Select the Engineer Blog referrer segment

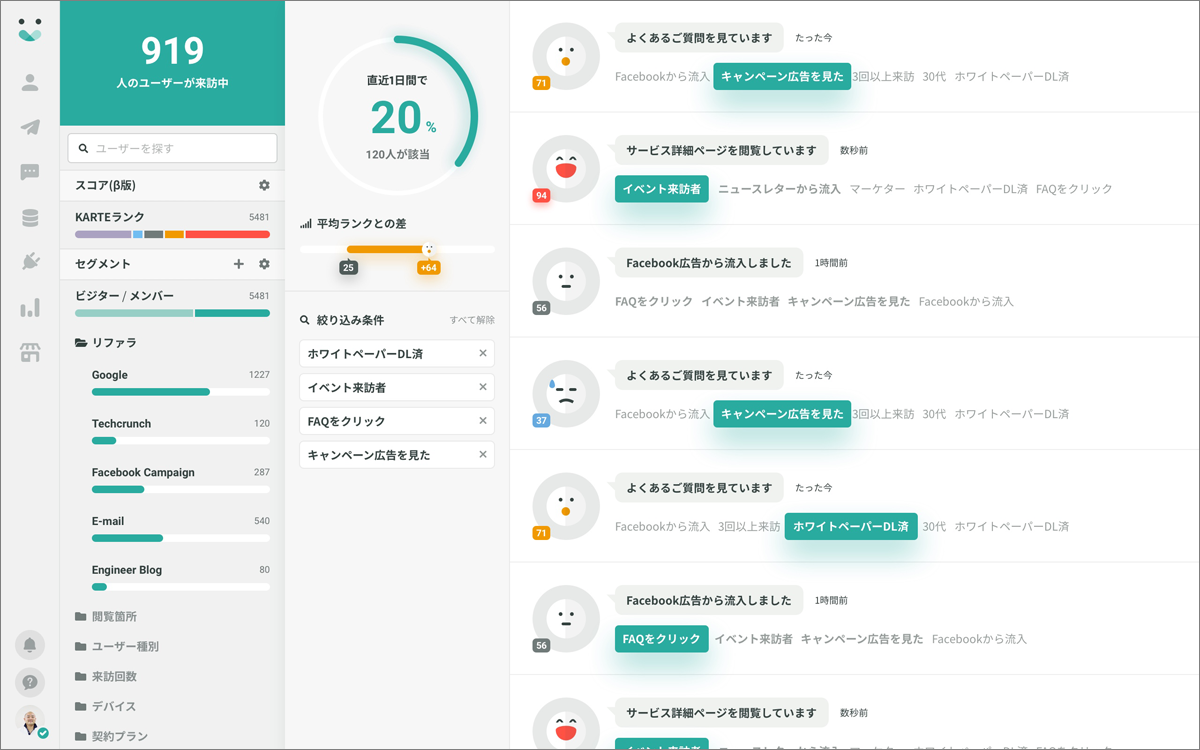[x=181, y=578]
